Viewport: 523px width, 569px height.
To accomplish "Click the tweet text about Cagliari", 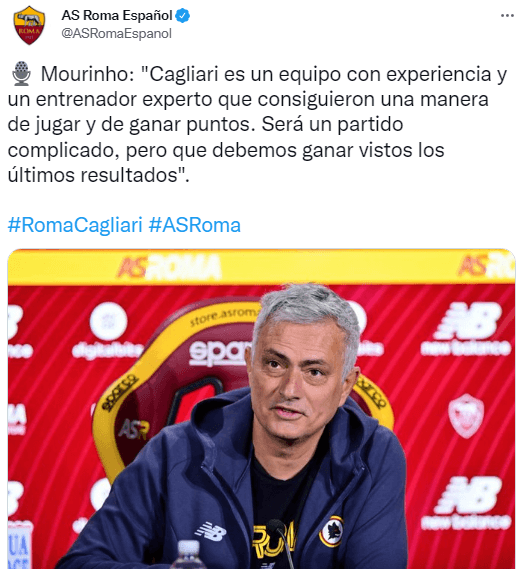I will tap(257, 124).
